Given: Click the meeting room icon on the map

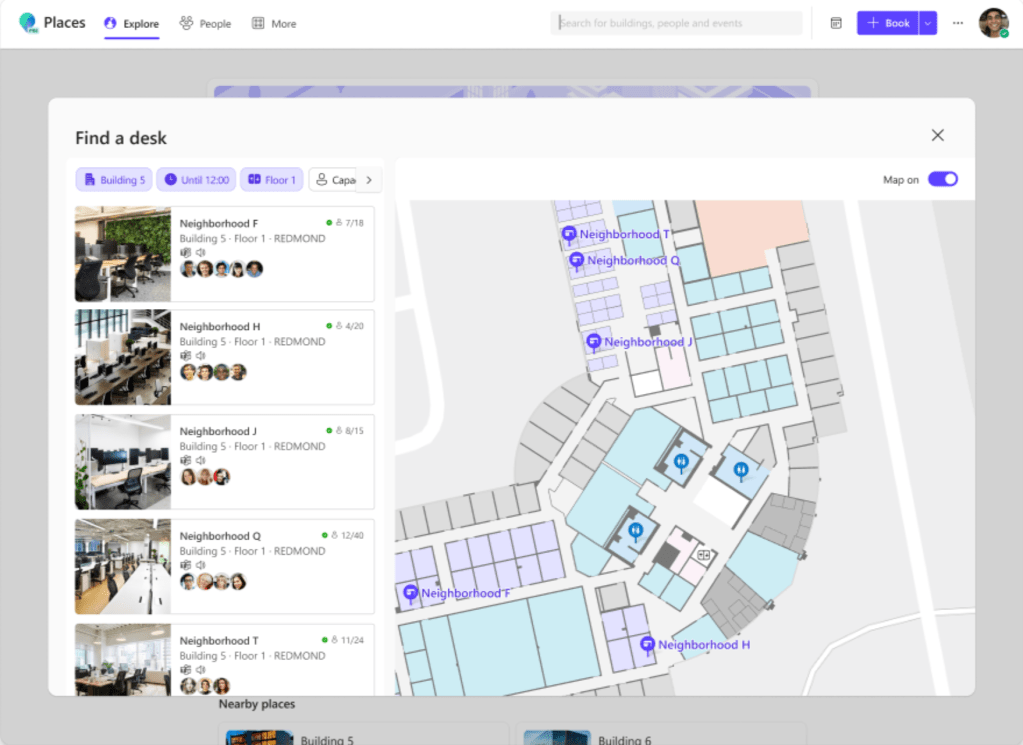Looking at the screenshot, I should pos(704,556).
